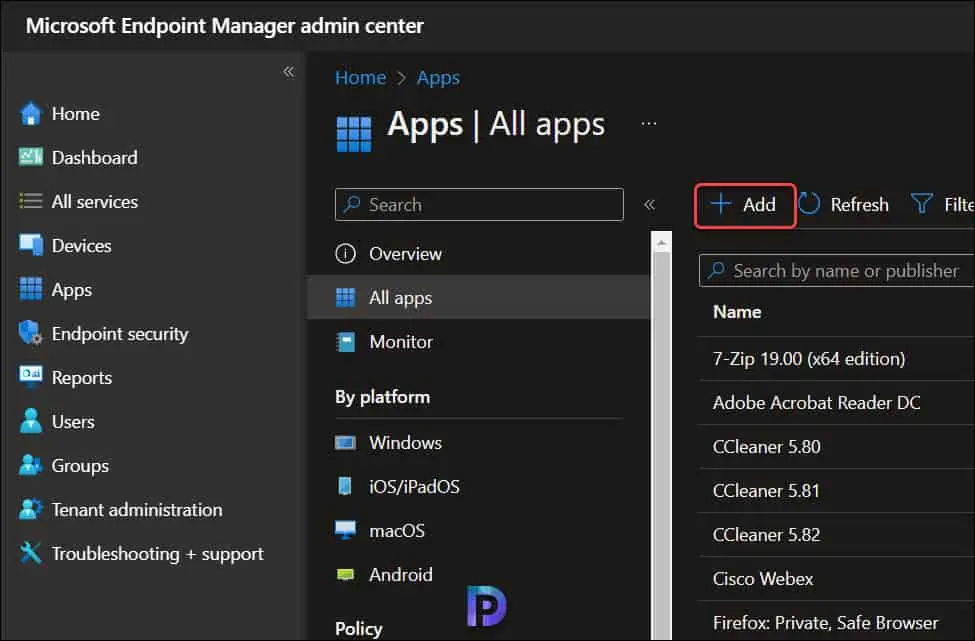Click the All apps grid icon in submenu
This screenshot has width=975, height=641.
tap(345, 298)
